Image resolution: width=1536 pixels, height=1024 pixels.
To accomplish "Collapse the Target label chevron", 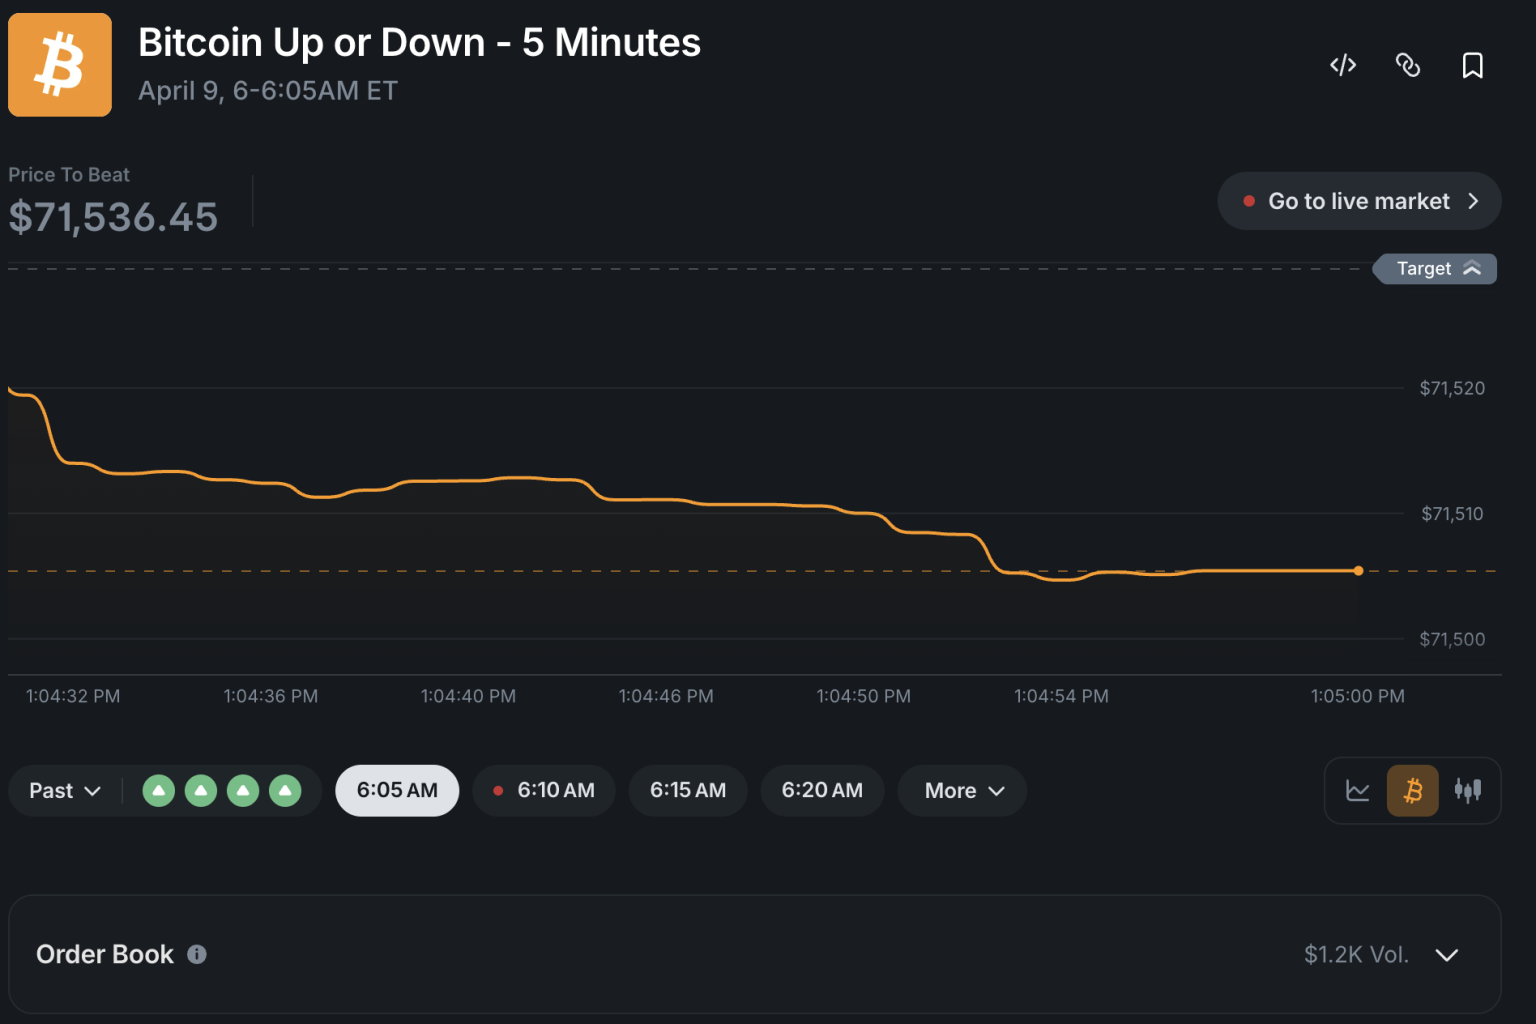I will click(x=1470, y=268).
